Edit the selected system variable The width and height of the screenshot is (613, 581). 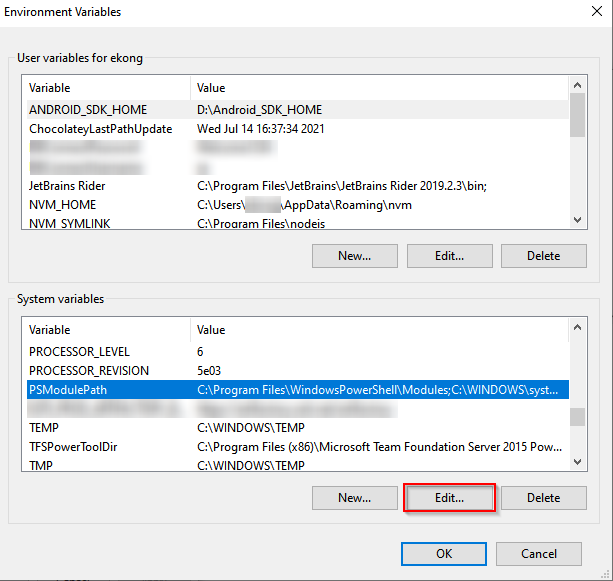click(x=449, y=497)
